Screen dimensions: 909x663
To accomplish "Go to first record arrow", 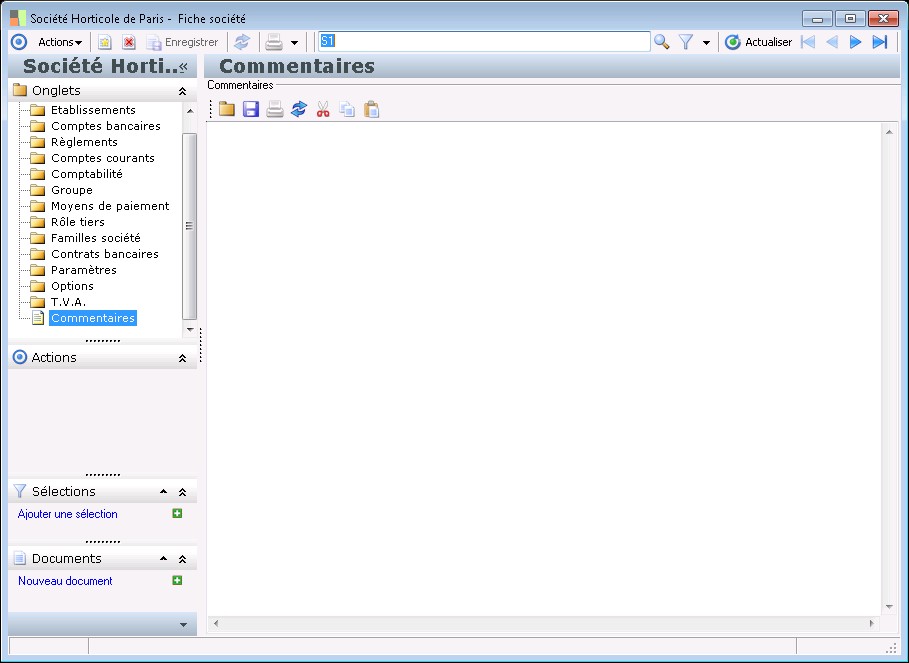I will pyautogui.click(x=808, y=42).
